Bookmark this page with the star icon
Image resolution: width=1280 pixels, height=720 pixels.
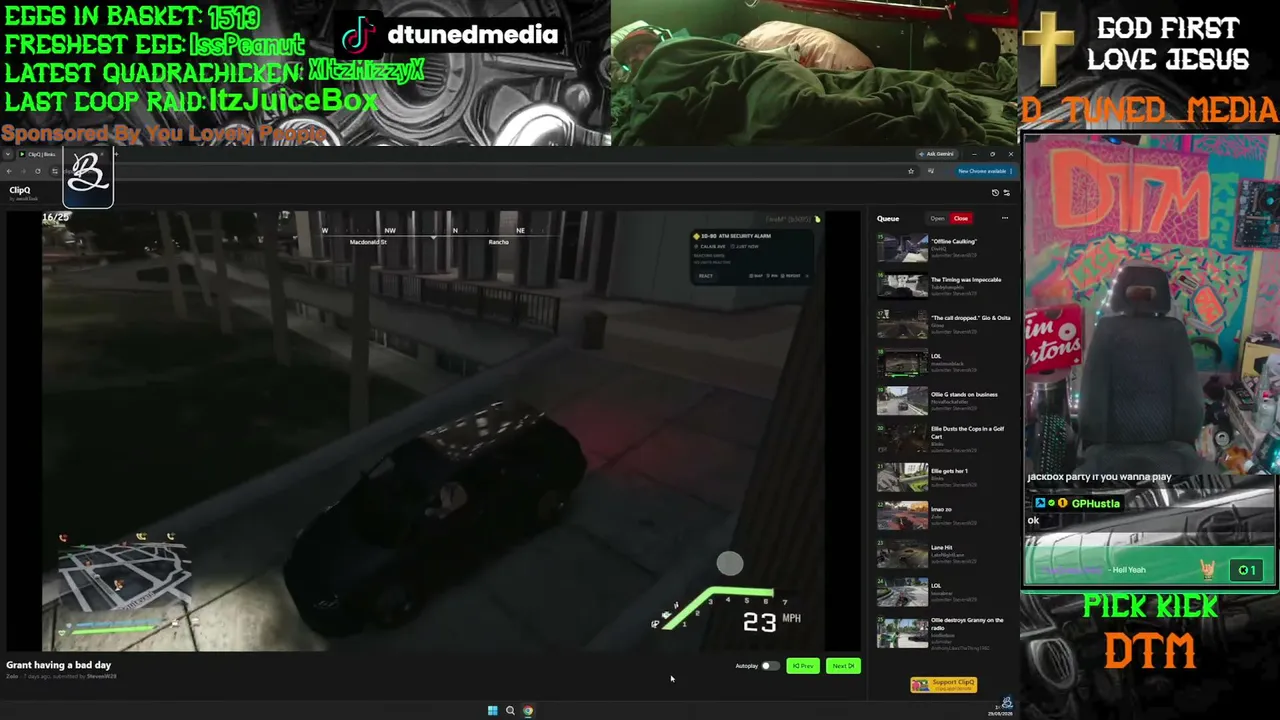tap(910, 171)
